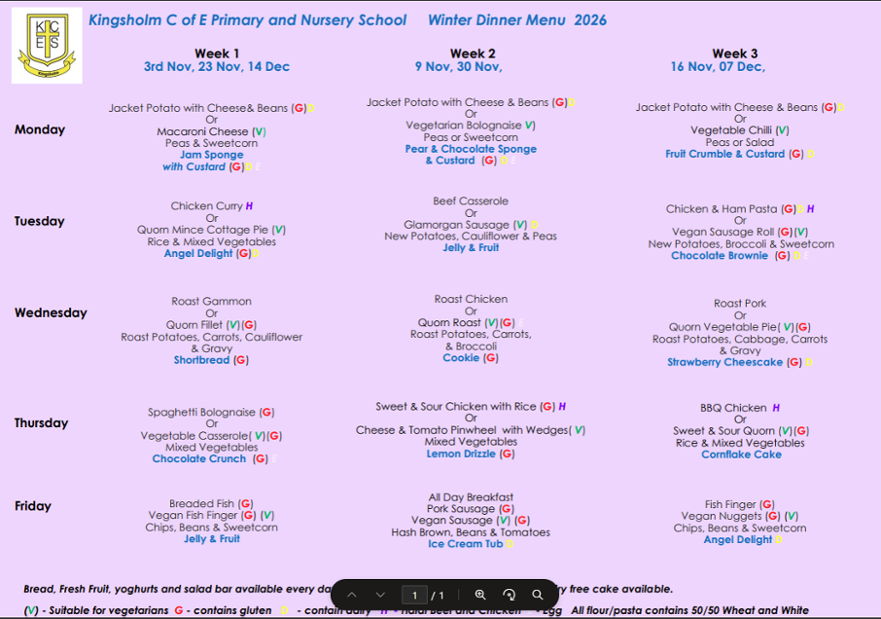The image size is (881, 619).
Task: Select 'Quorn Roast' option text
Action: coord(449,322)
